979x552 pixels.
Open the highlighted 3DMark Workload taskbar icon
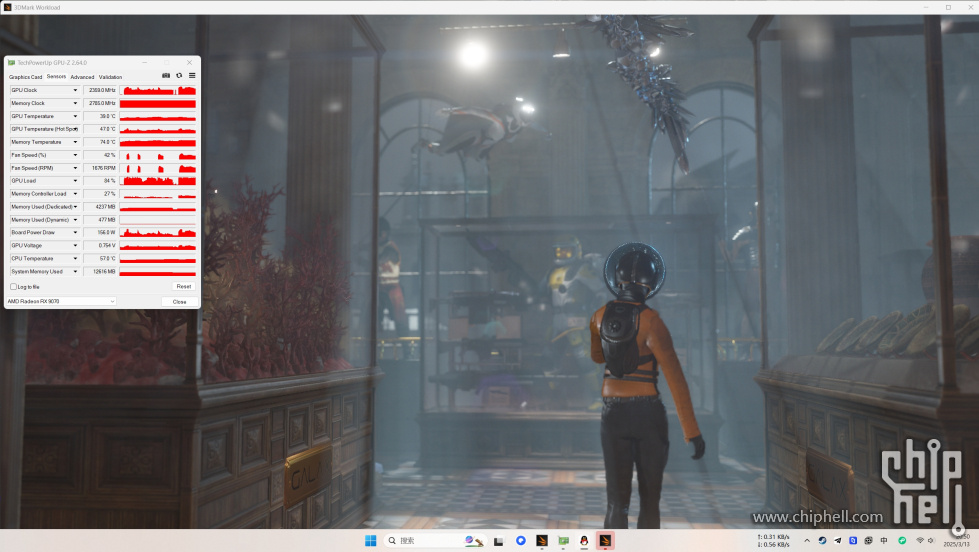click(605, 541)
